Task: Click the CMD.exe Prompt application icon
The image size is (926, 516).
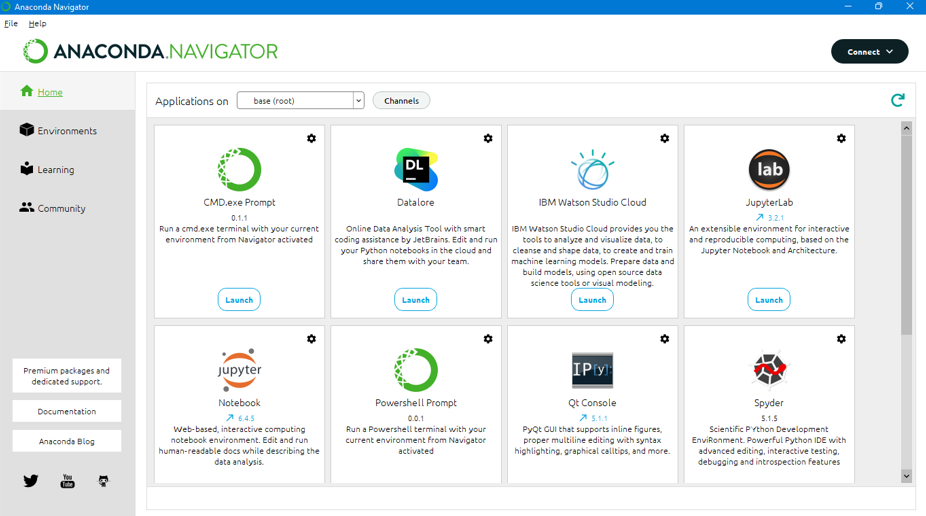Action: point(239,169)
